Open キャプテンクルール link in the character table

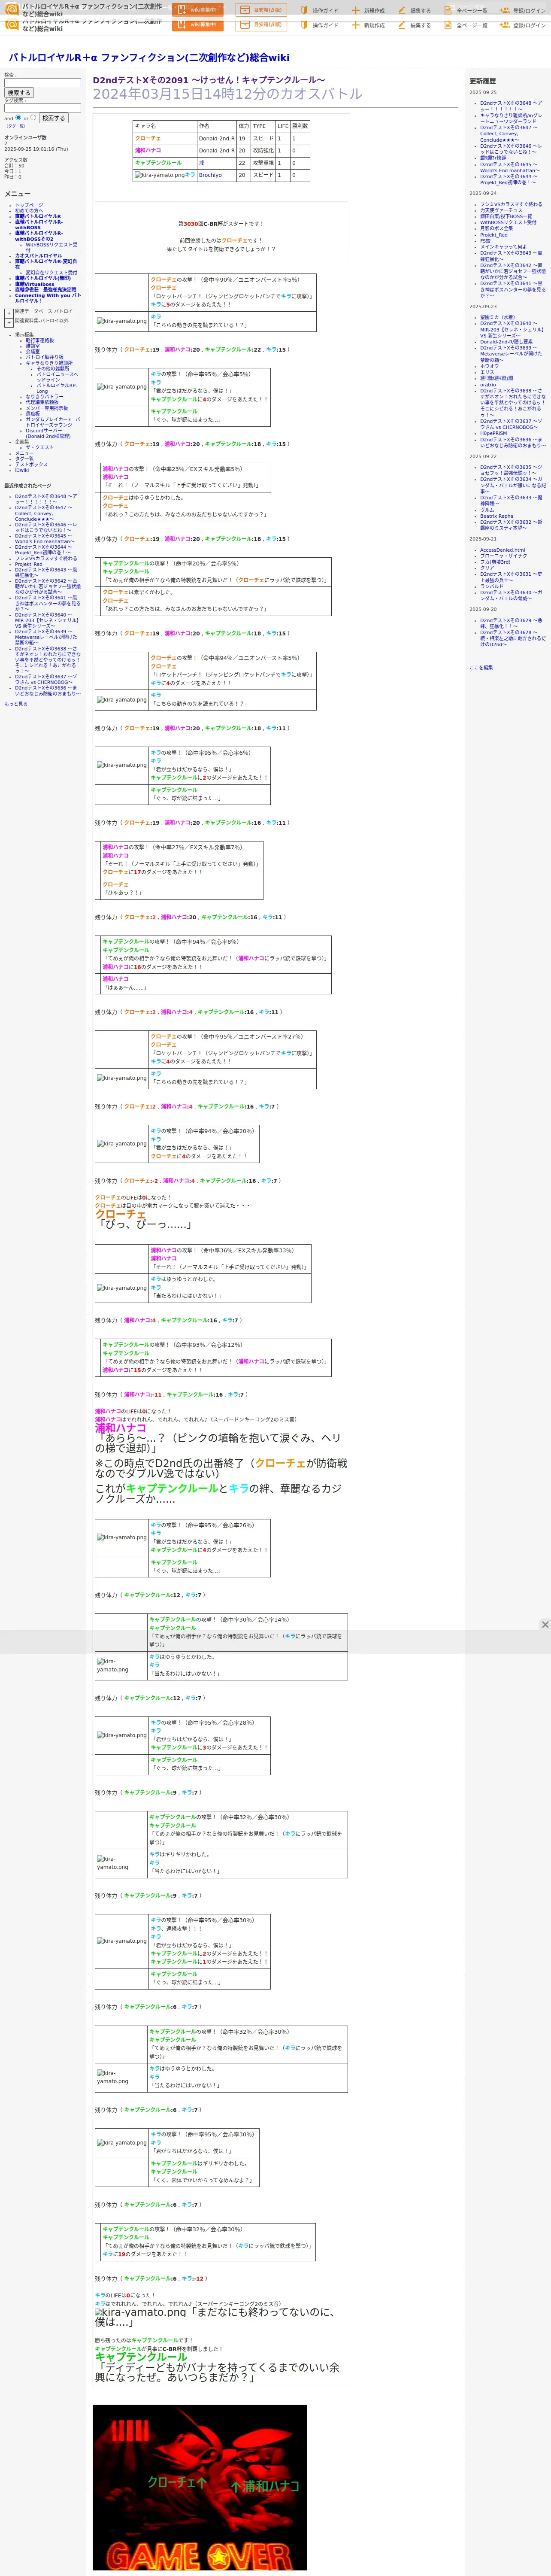click(158, 163)
